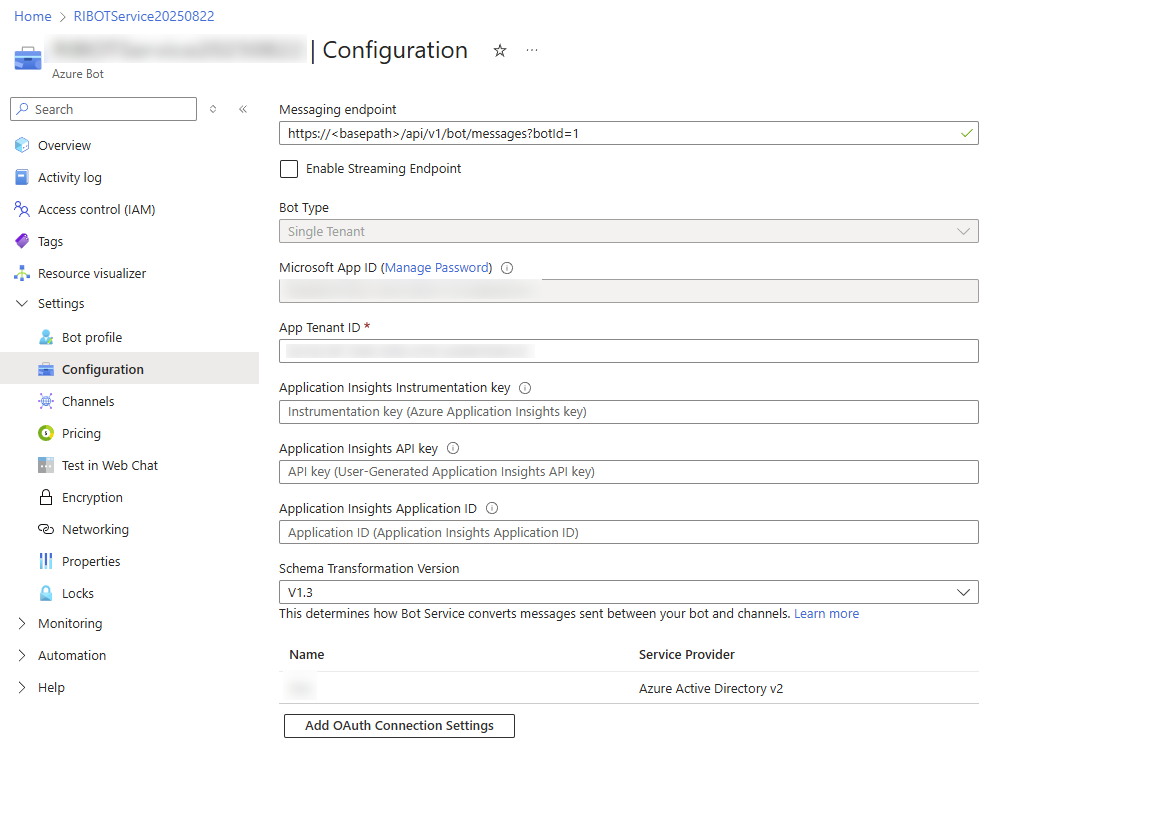
Task: Click the Test in Web Chat icon
Action: [x=46, y=466]
